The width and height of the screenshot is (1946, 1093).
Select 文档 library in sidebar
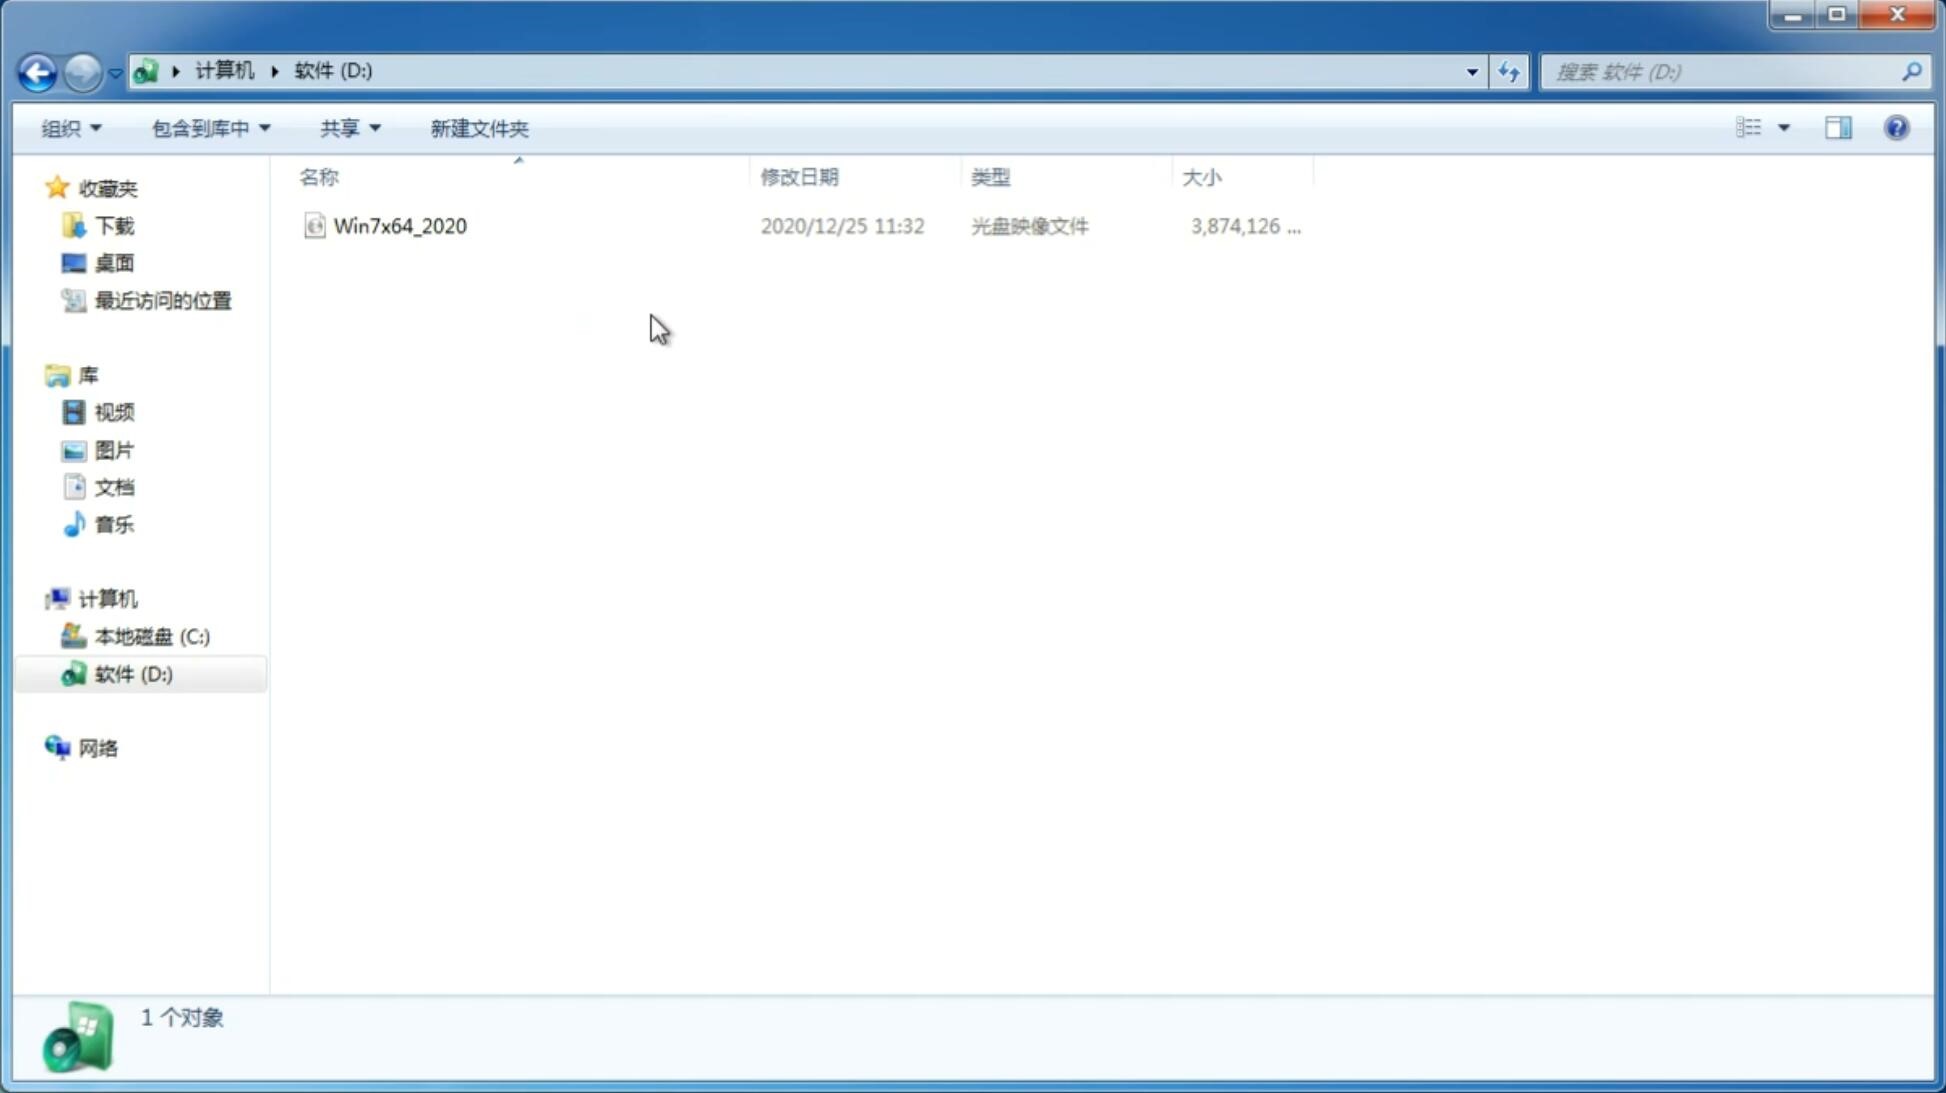114,486
